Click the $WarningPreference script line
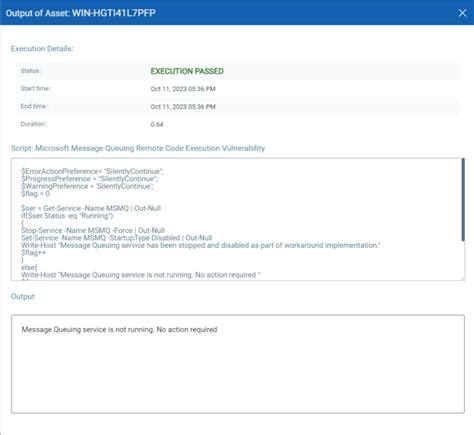 pos(87,186)
